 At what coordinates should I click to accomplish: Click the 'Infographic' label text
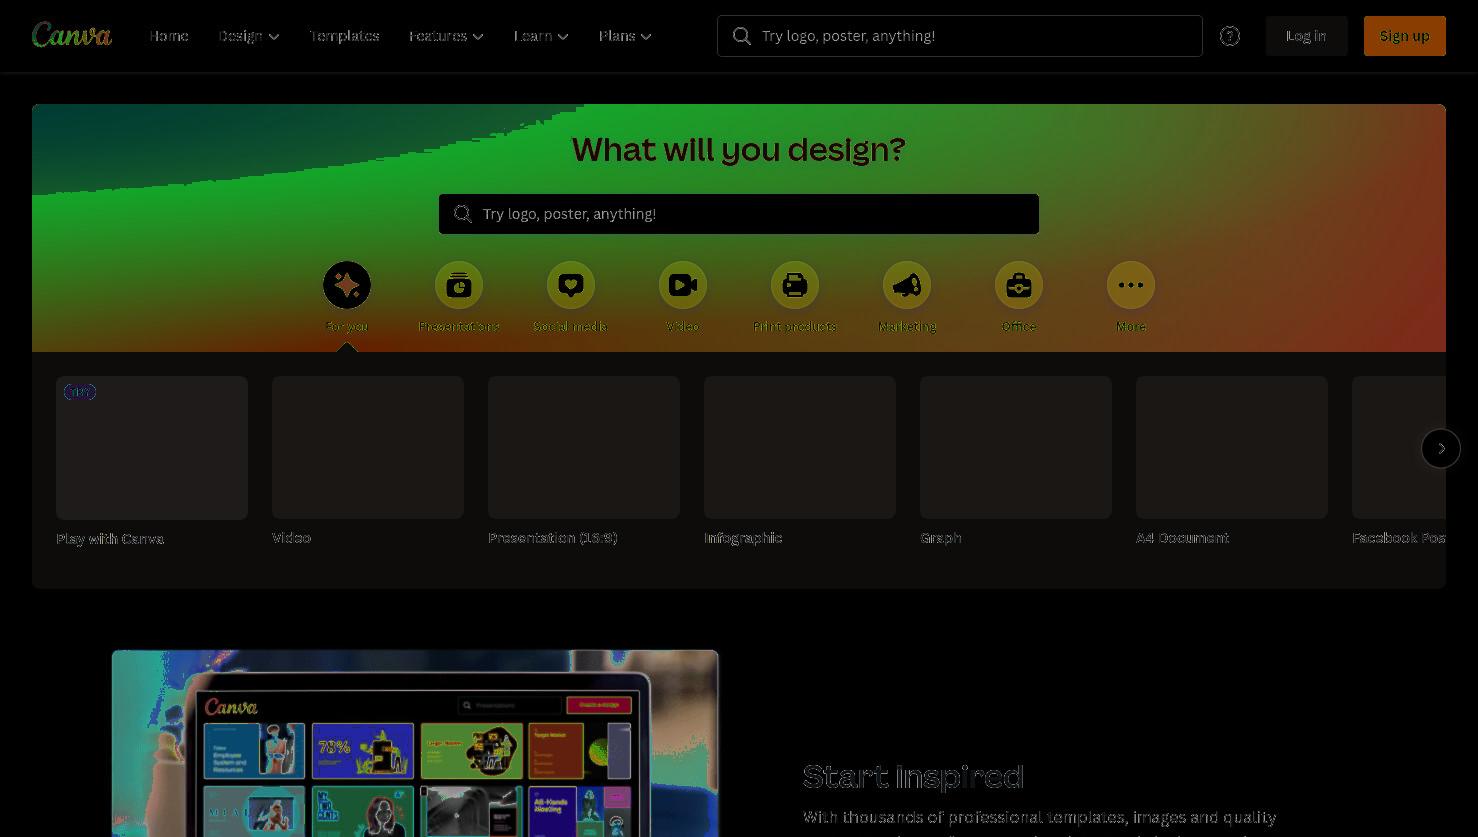point(743,538)
